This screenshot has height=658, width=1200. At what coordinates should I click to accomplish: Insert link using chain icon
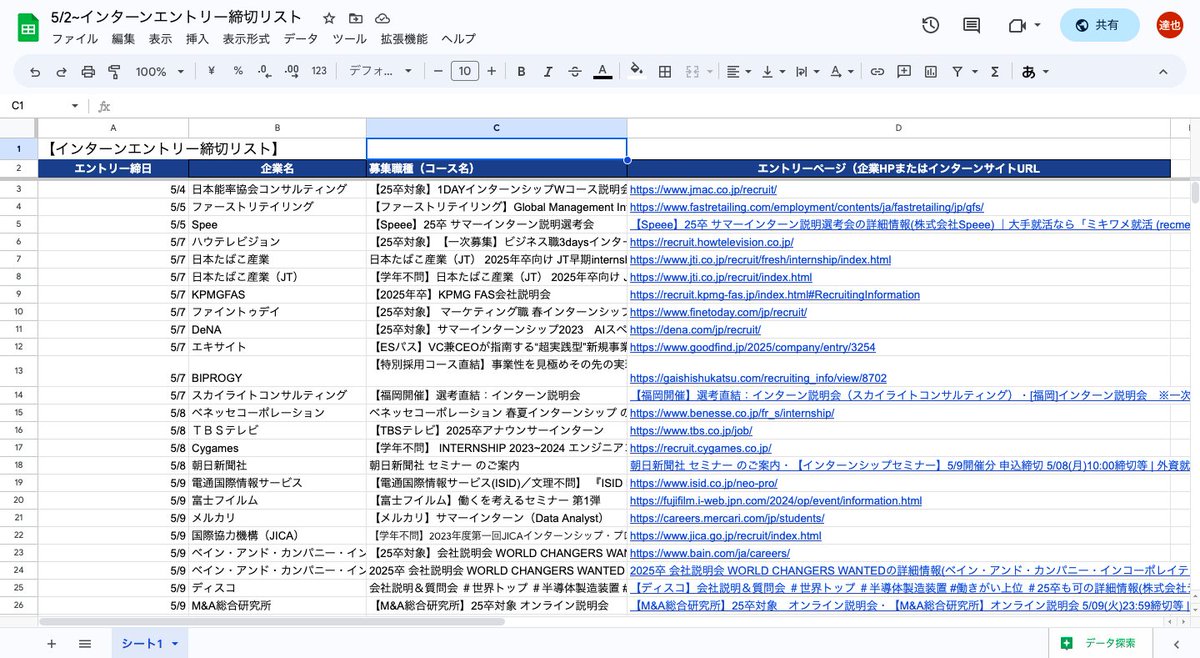[x=877, y=71]
